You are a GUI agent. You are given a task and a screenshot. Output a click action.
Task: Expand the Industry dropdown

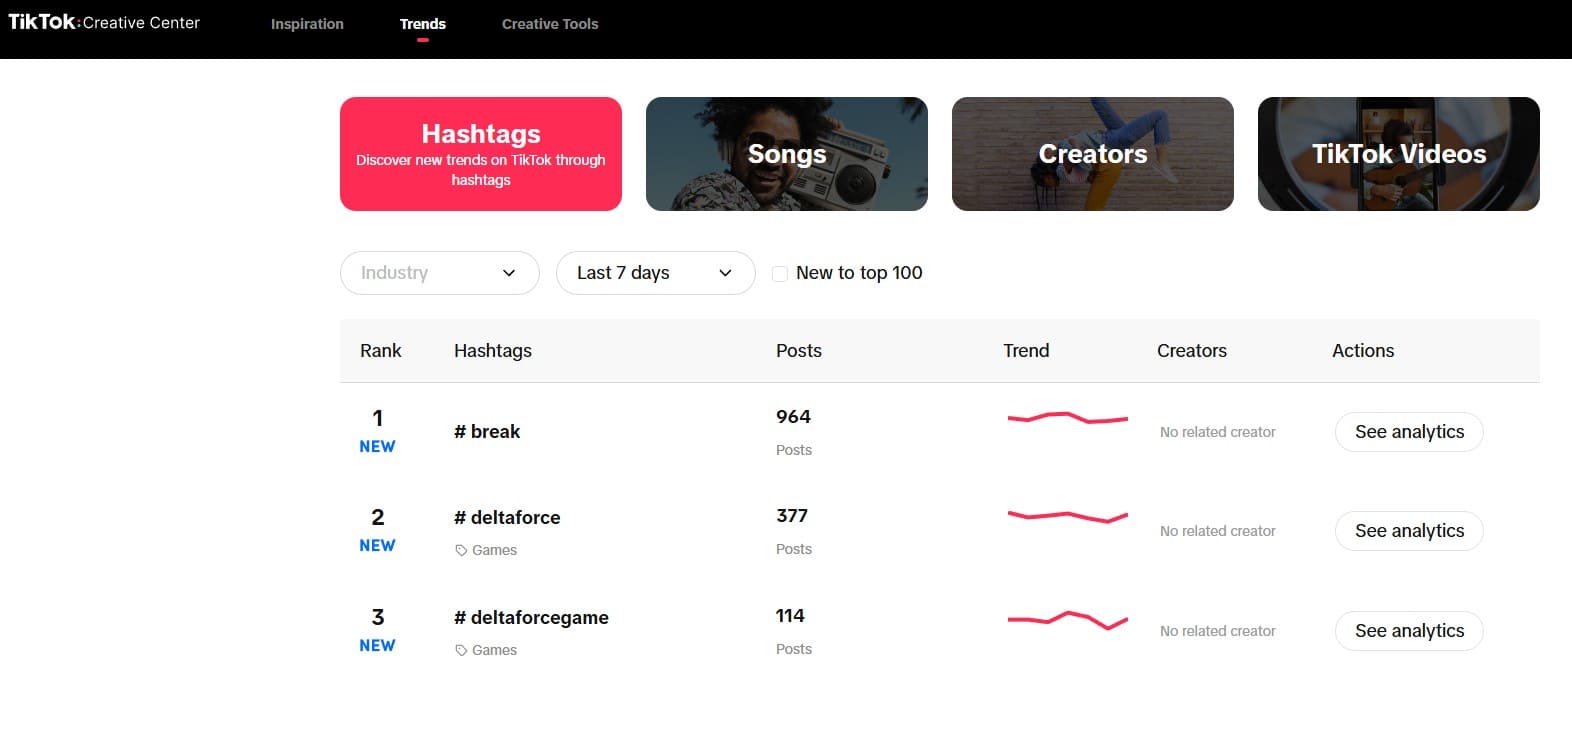(x=440, y=273)
